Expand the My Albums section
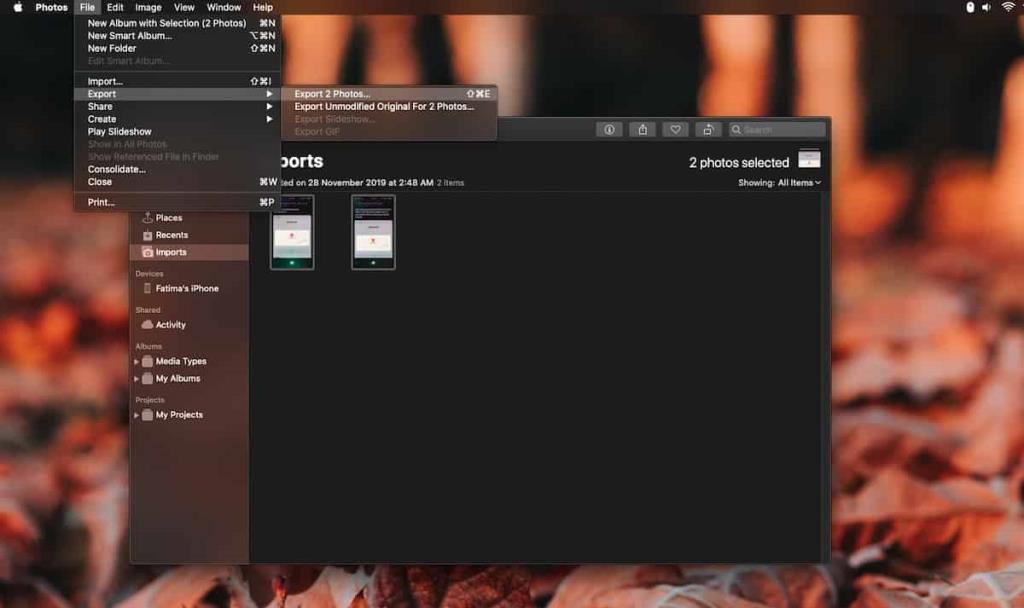Viewport: 1024px width, 608px height. pos(140,378)
